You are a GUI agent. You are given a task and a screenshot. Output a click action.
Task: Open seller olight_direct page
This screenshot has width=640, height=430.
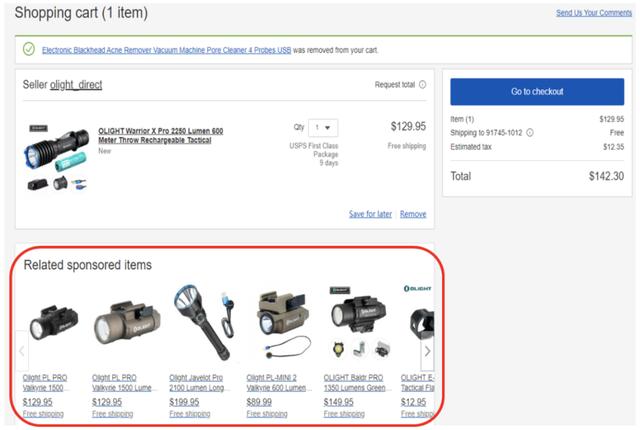click(x=76, y=85)
